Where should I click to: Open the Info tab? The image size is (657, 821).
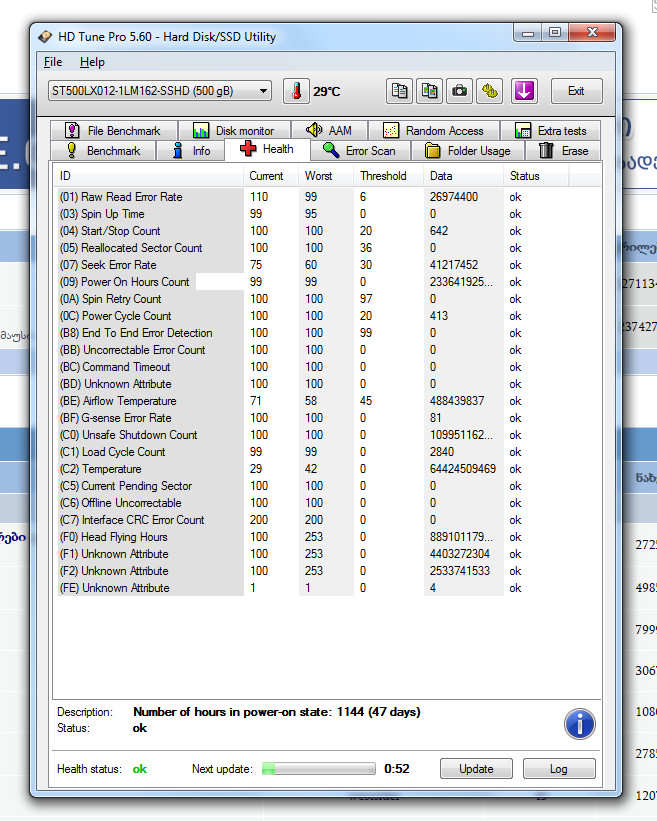(191, 151)
